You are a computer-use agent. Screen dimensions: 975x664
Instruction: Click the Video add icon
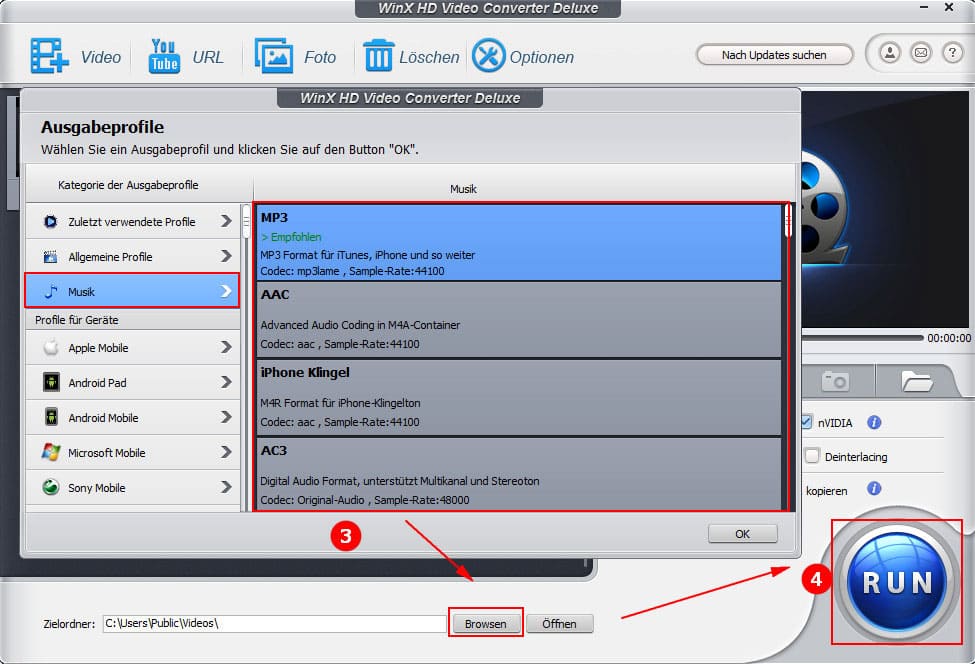pyautogui.click(x=49, y=57)
